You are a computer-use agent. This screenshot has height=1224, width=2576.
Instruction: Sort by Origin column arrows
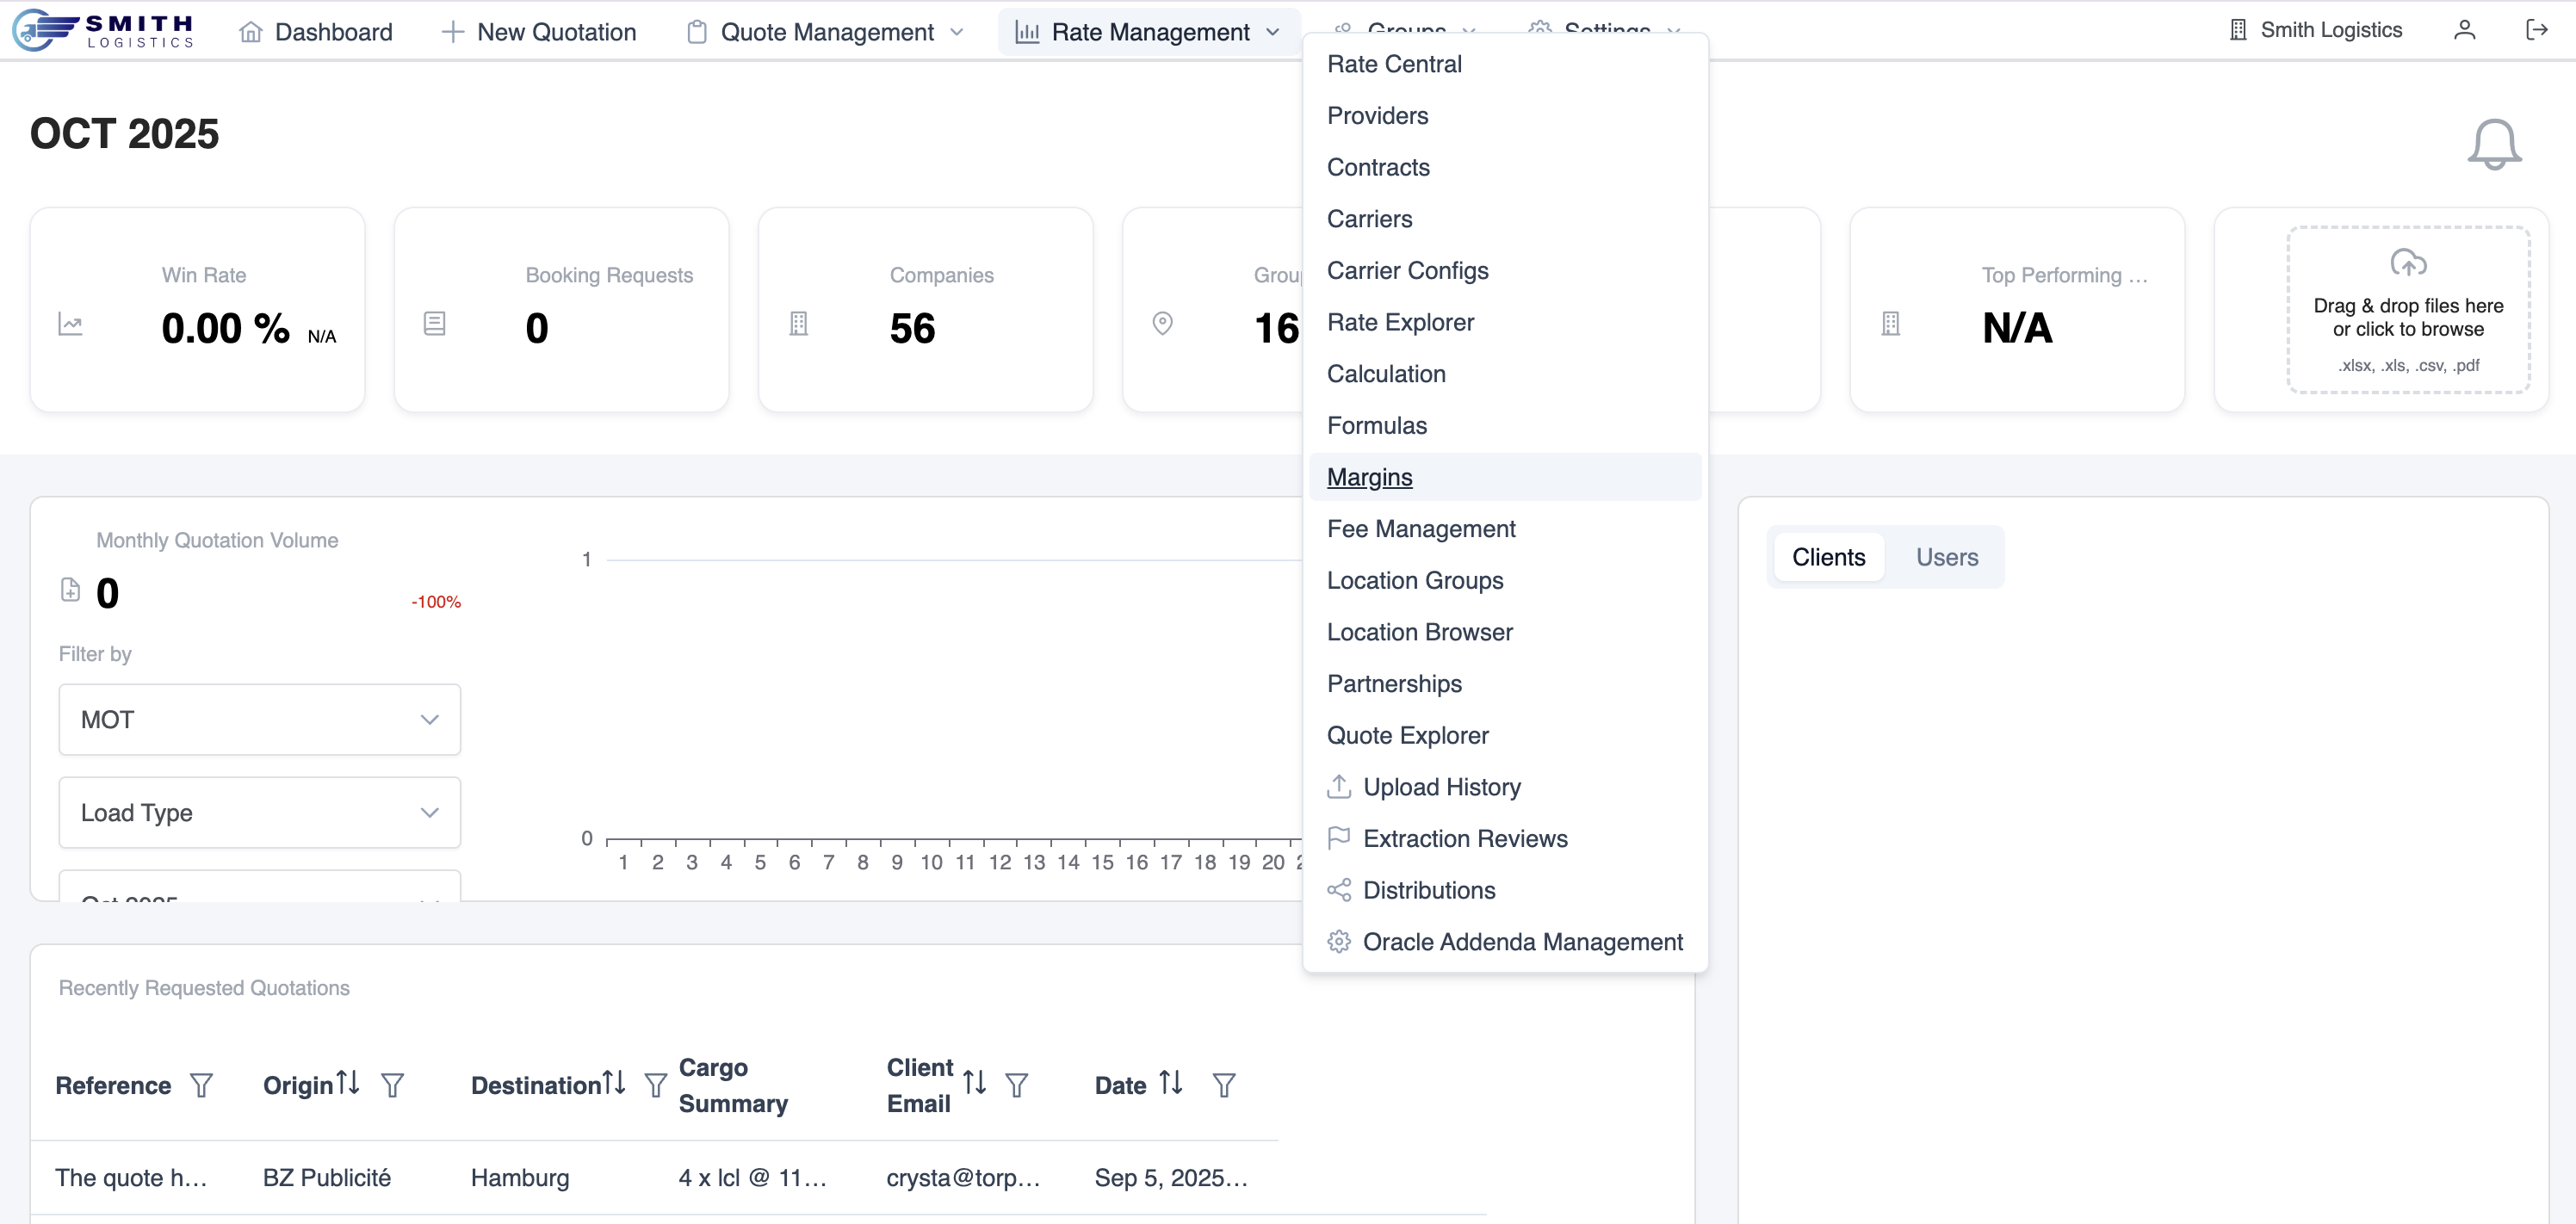pos(348,1083)
